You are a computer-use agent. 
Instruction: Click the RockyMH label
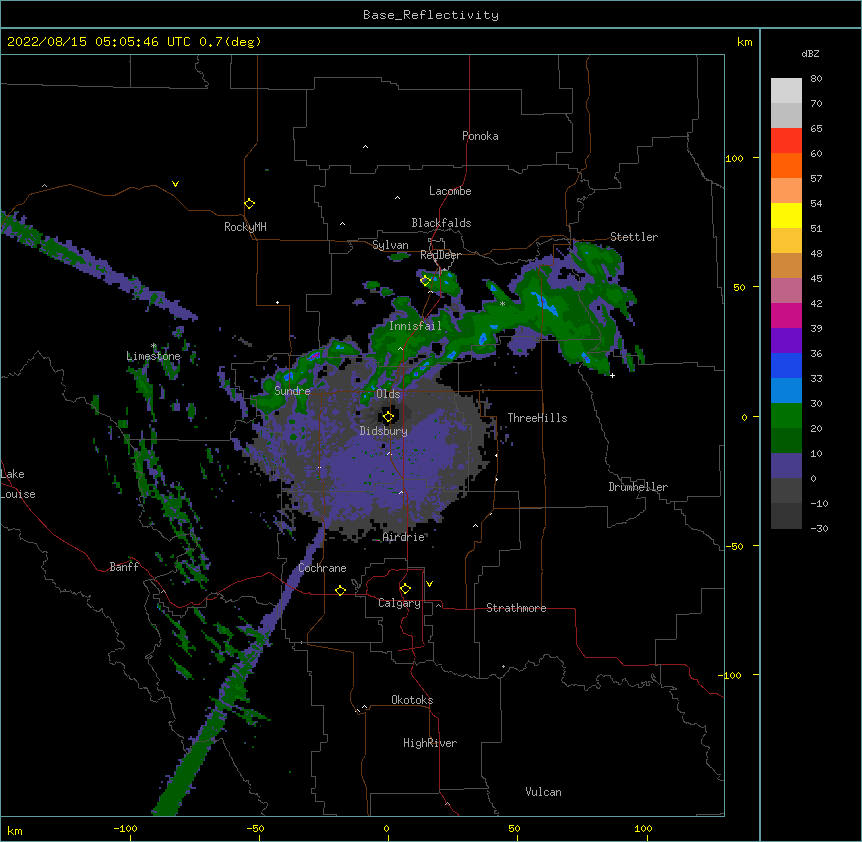coord(245,227)
